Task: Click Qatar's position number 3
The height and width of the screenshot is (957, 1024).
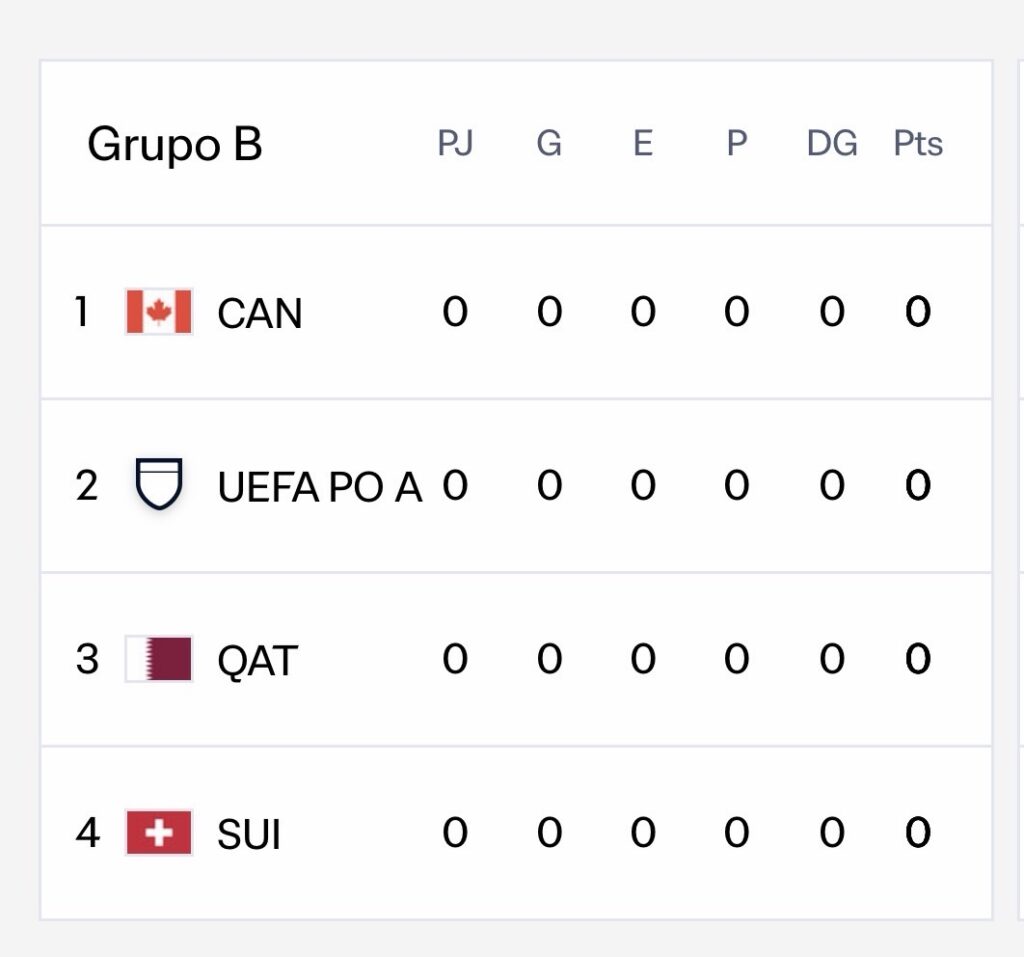Action: tap(87, 660)
